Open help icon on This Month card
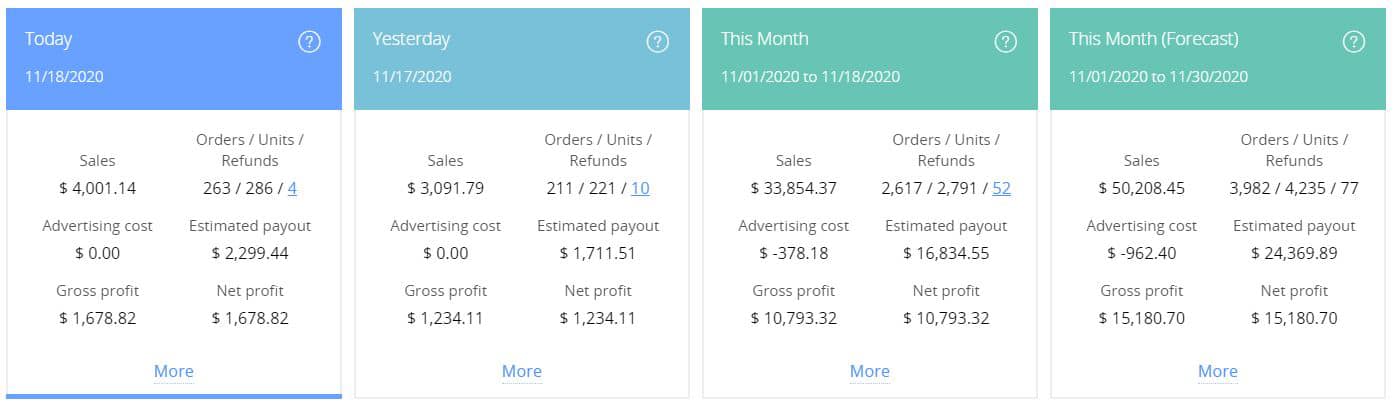Viewport: 1394px width, 410px height. coord(1005,42)
